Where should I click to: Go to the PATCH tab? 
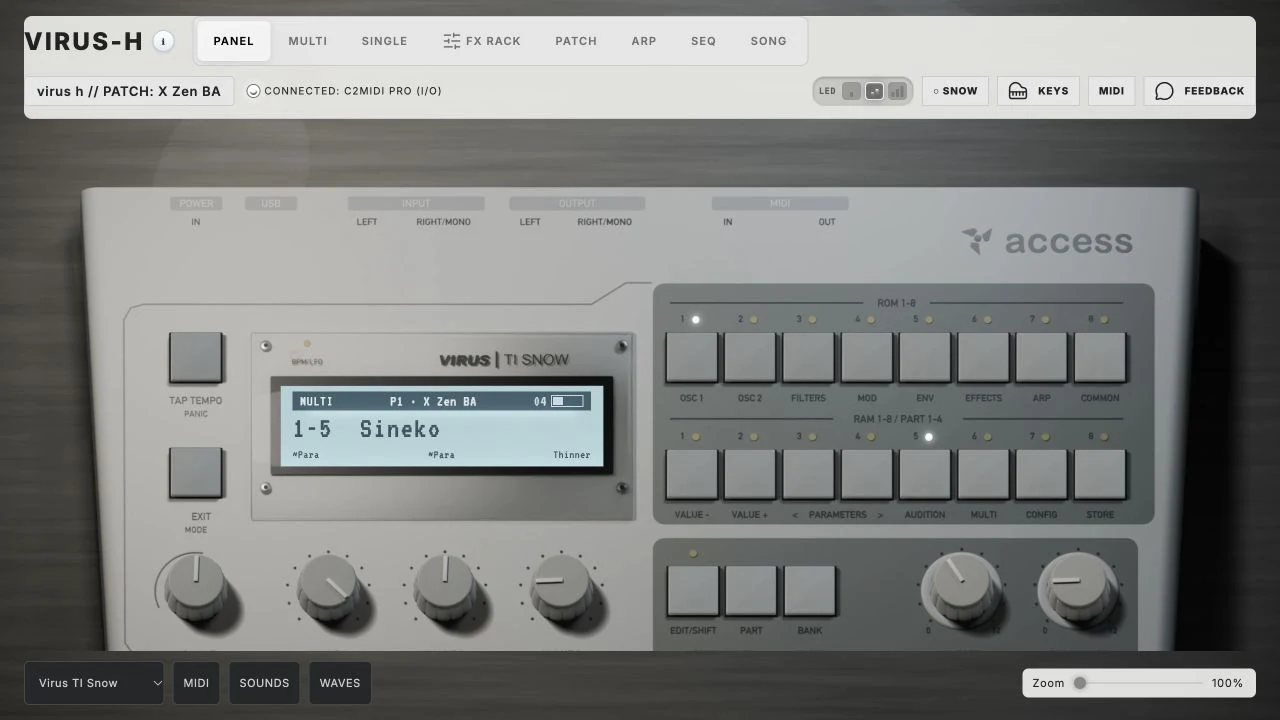click(576, 41)
